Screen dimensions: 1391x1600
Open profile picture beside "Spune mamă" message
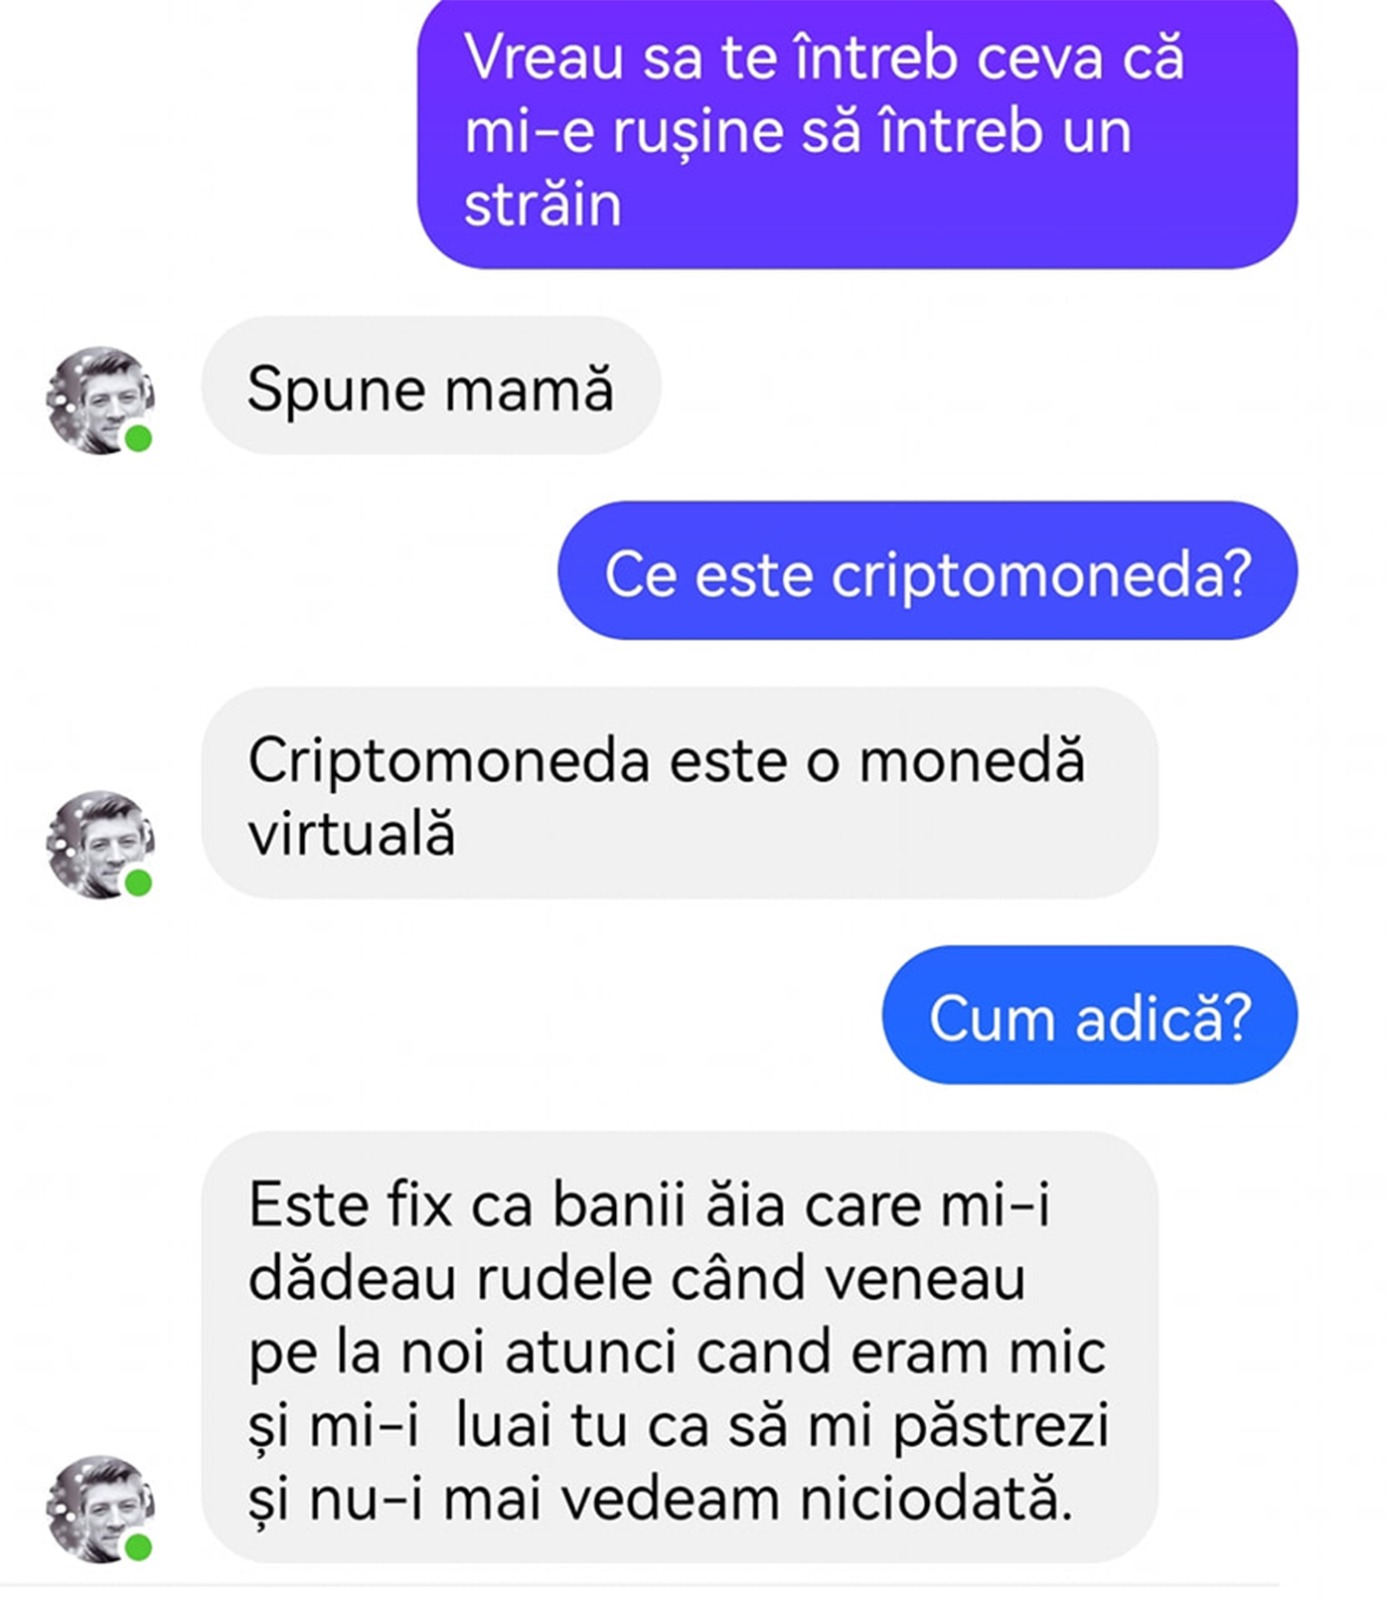pyautogui.click(x=100, y=400)
